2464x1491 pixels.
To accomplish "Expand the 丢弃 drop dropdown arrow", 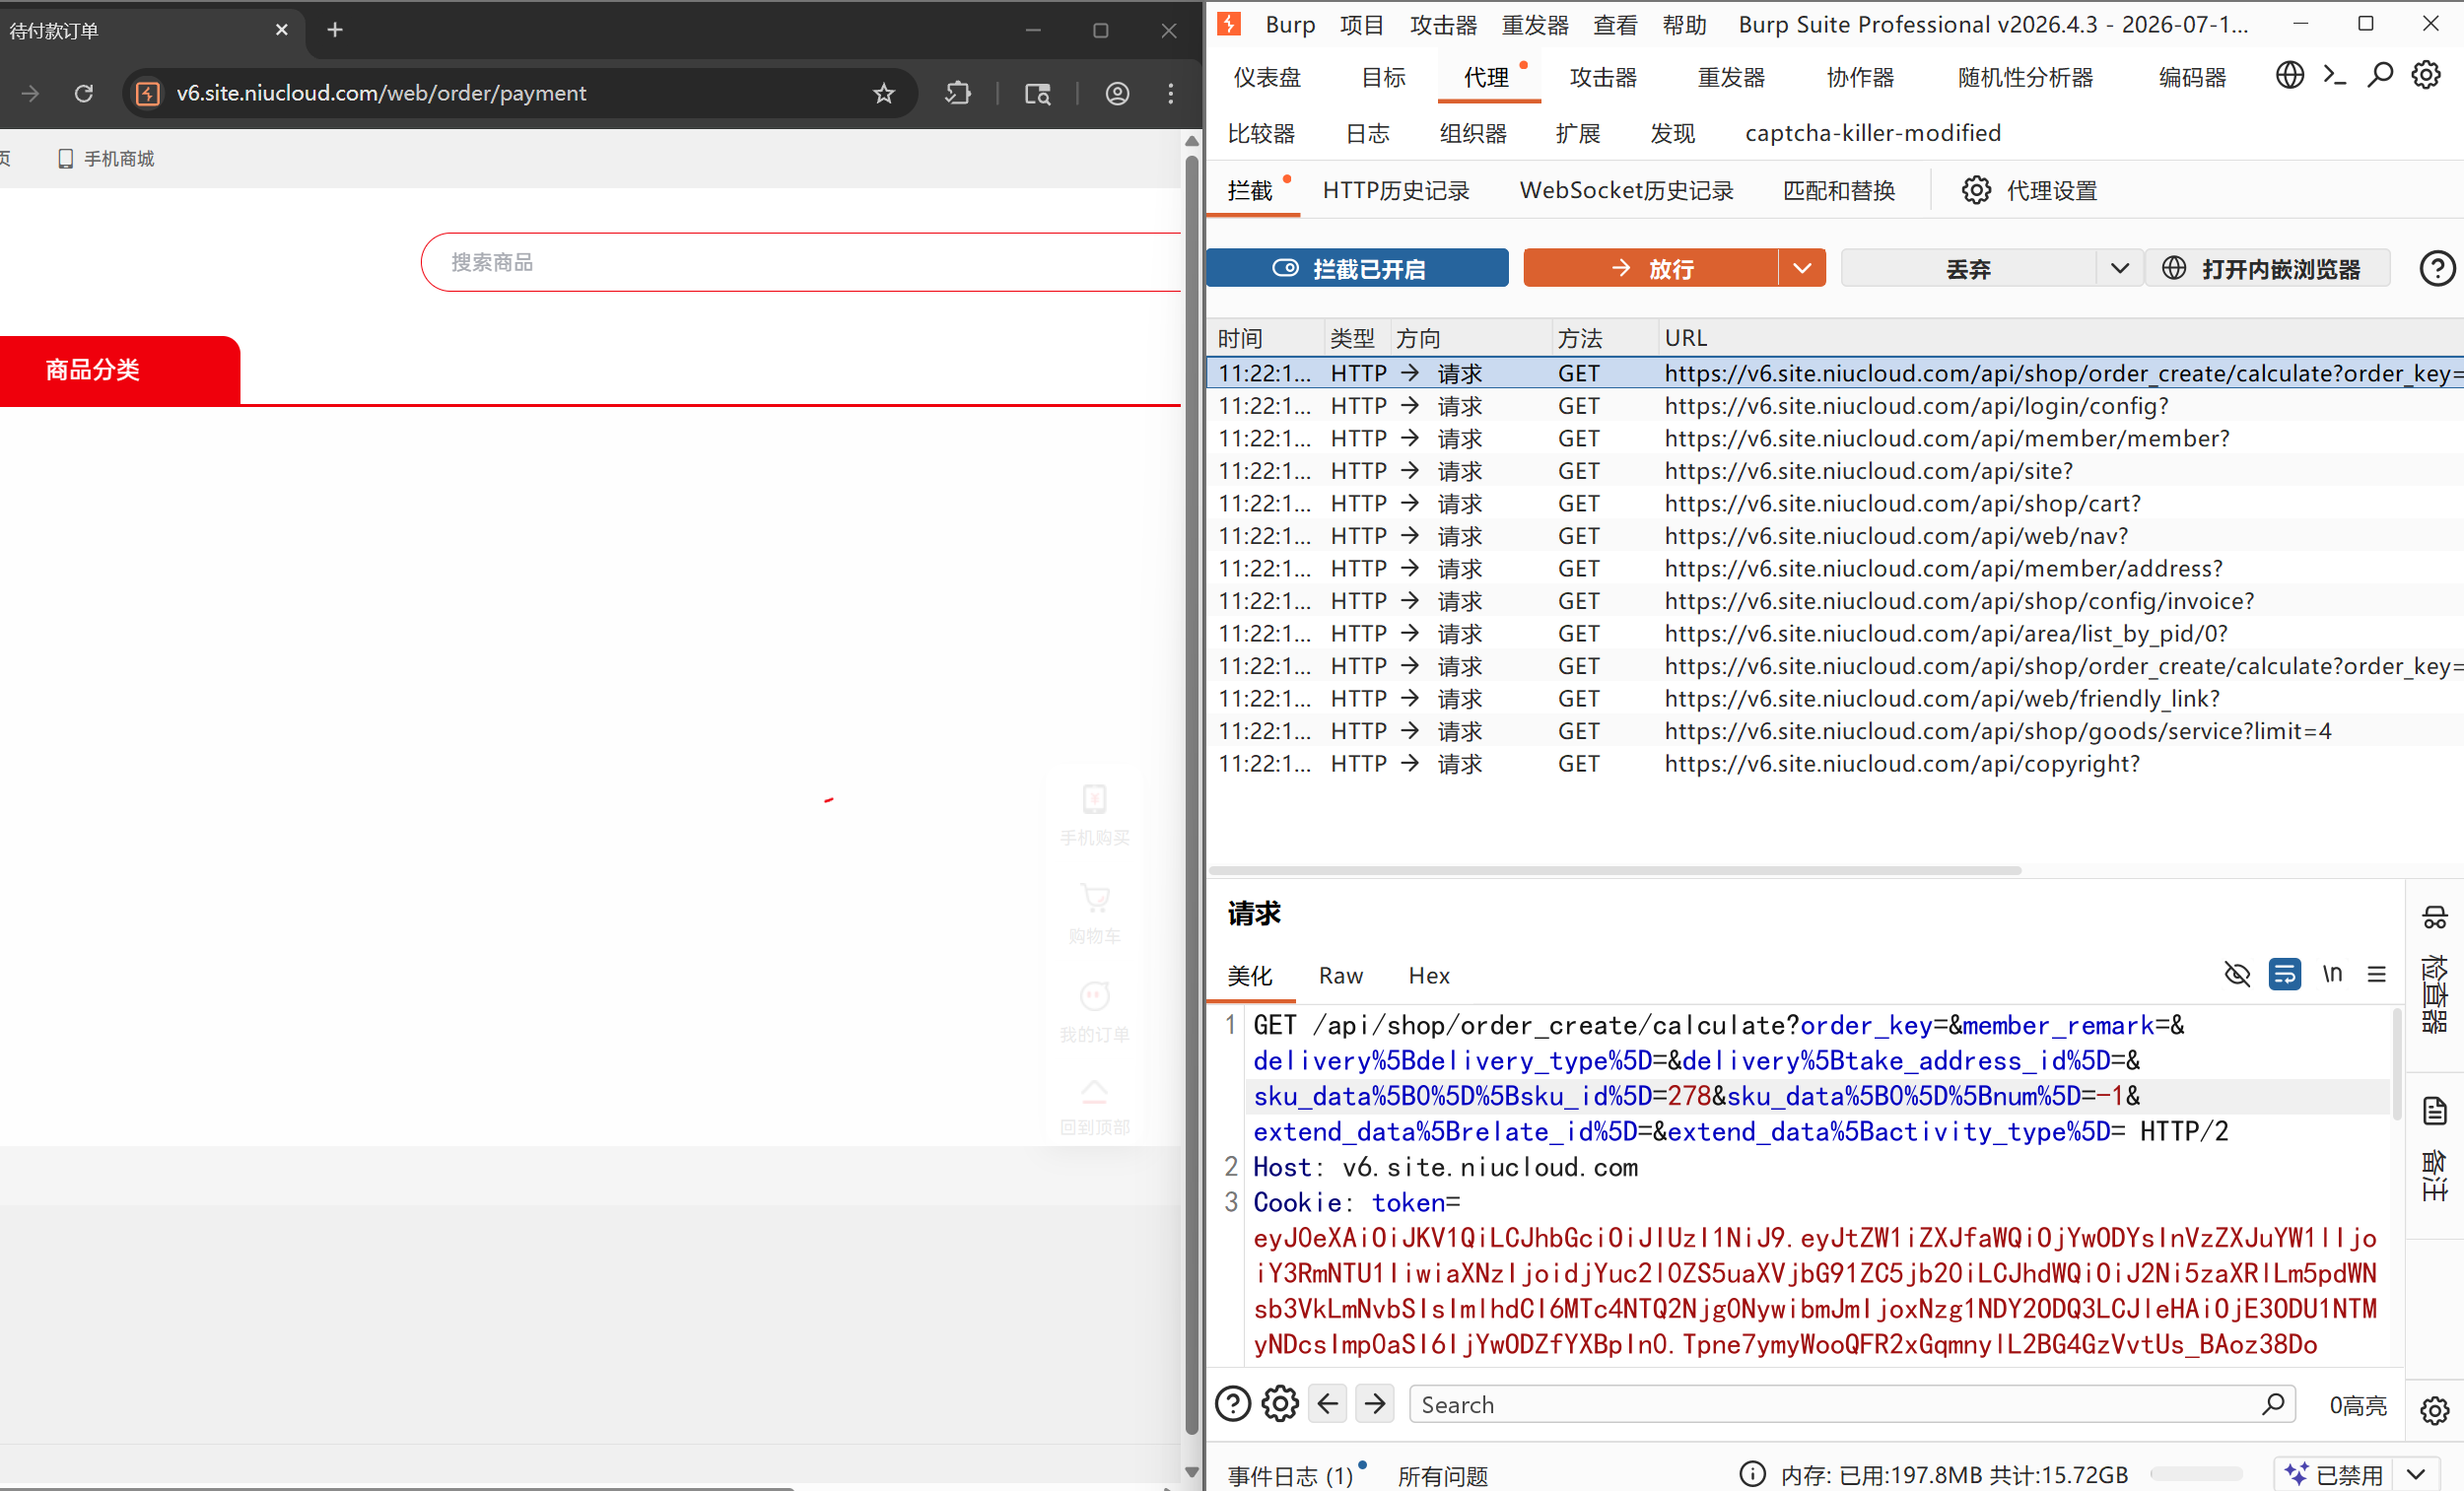I will tap(2119, 268).
